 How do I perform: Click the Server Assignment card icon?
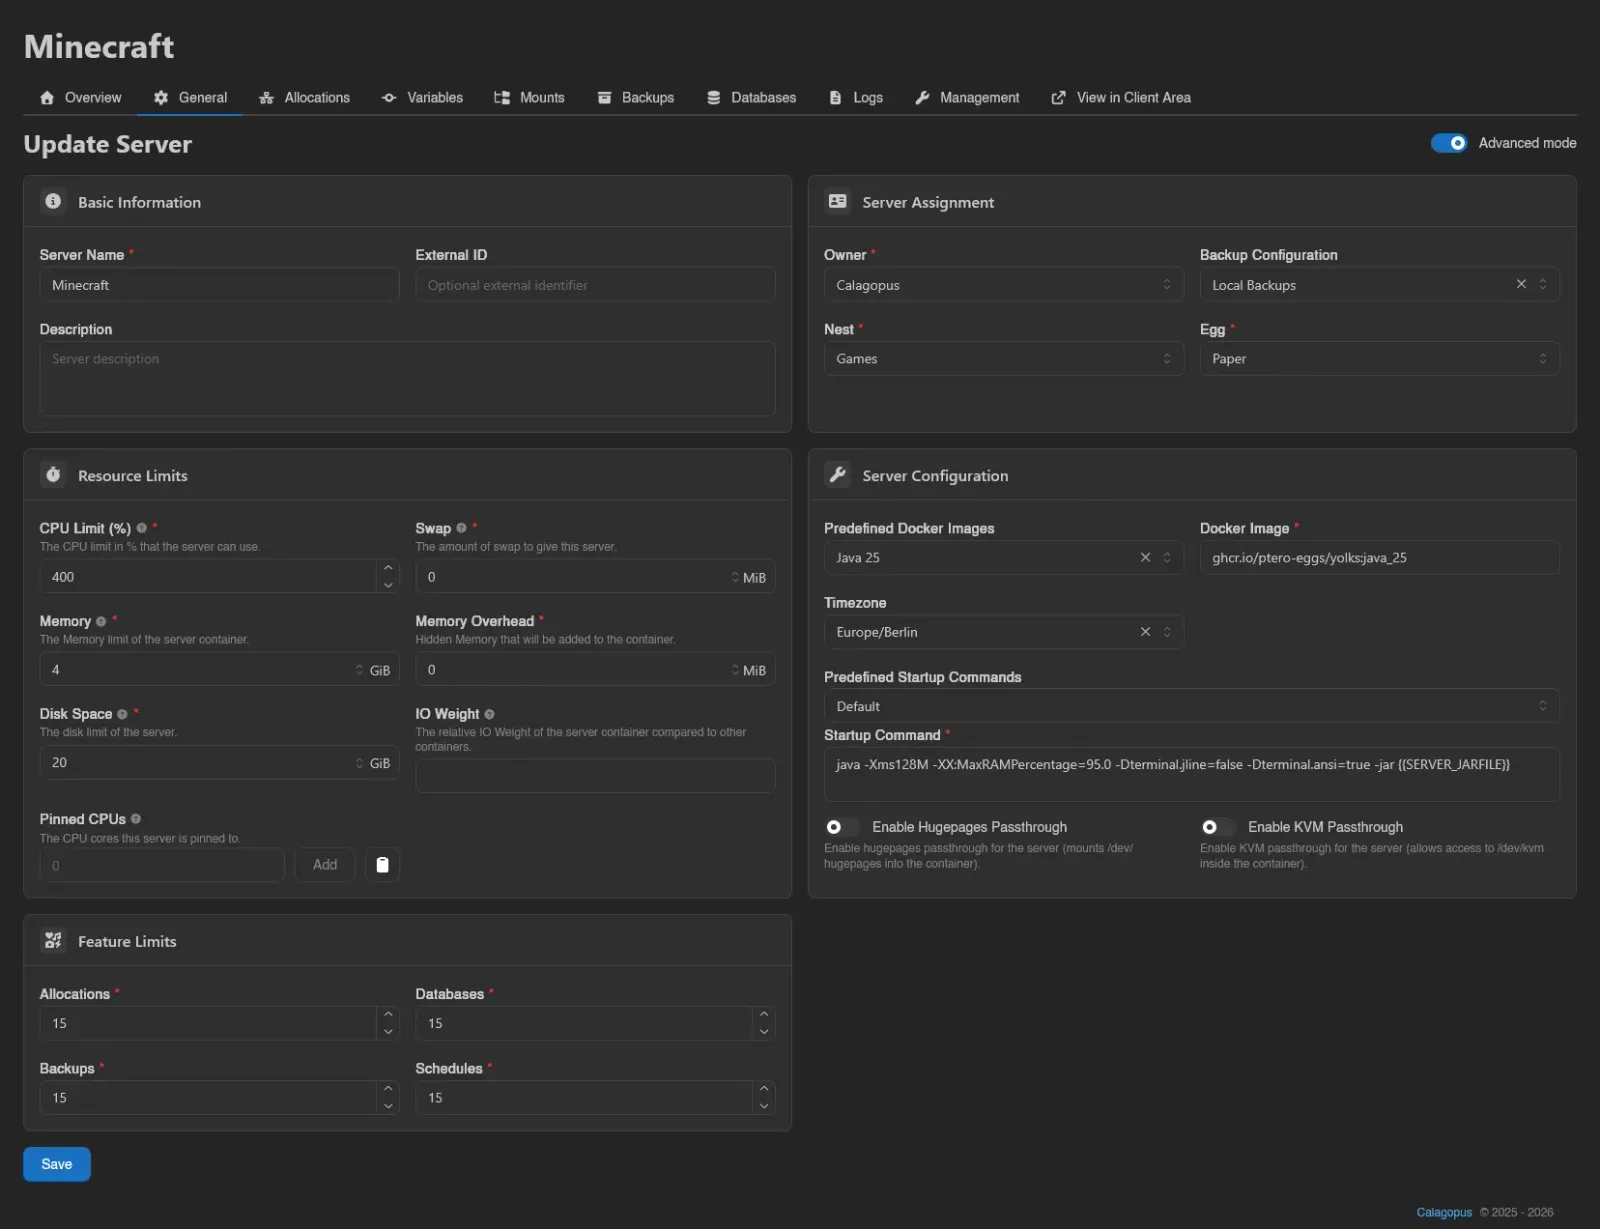(837, 201)
